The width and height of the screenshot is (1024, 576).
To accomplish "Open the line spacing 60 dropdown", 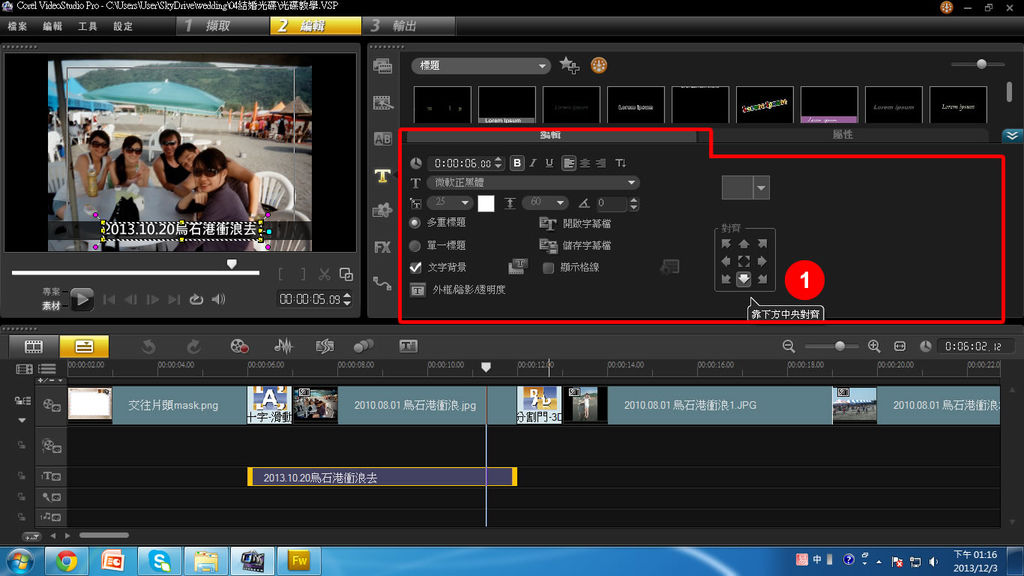I will [x=545, y=203].
